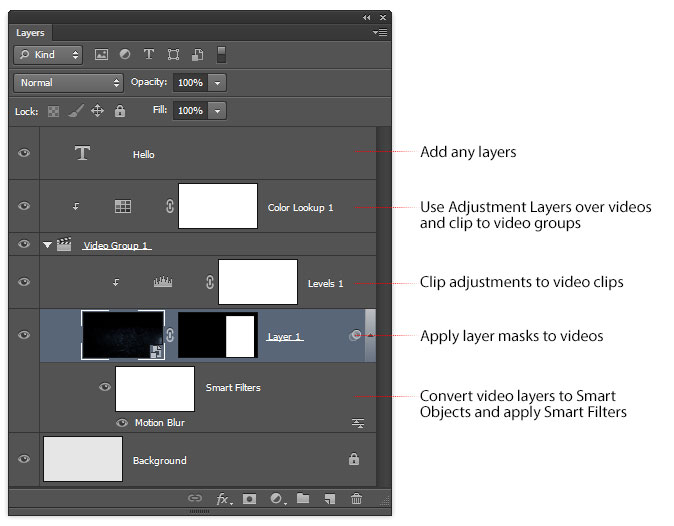Click the lock transparent pixels icon
The image size is (674, 526).
coord(54,111)
